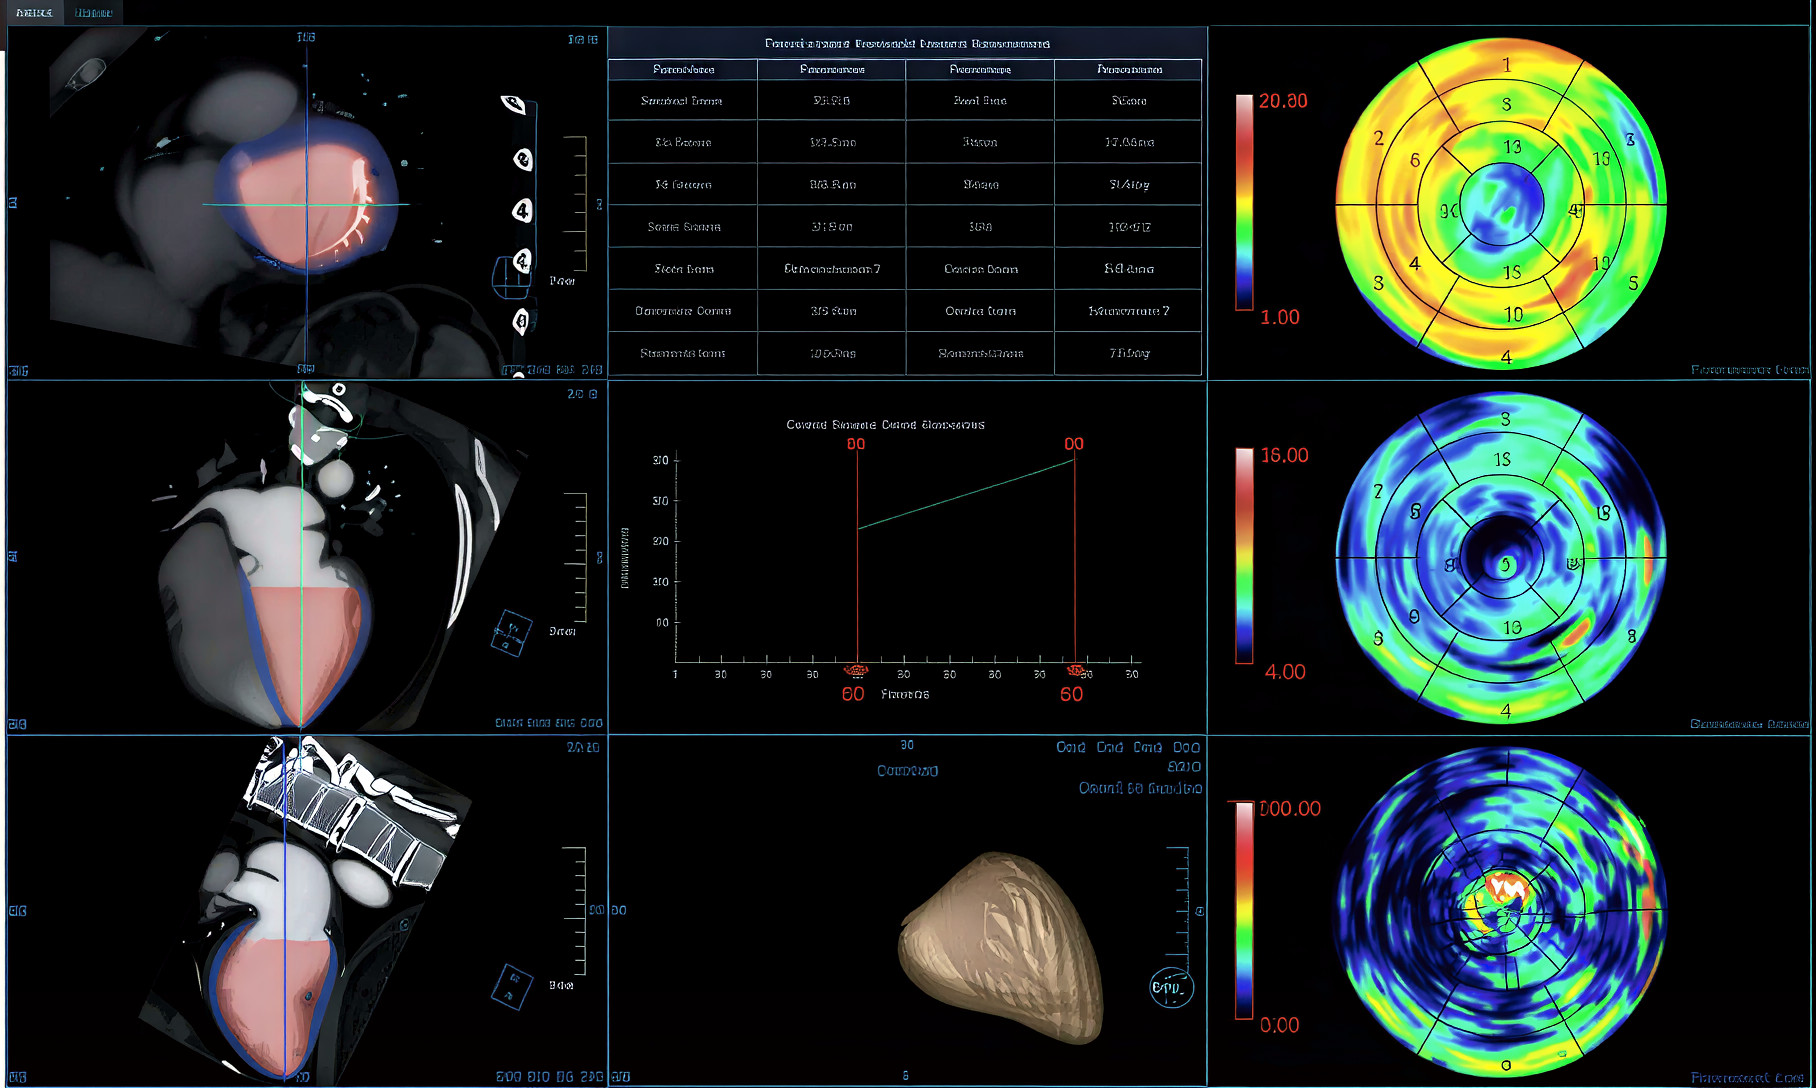
Task: Click the left red marker handle on the graph axis
Action: [x=857, y=670]
